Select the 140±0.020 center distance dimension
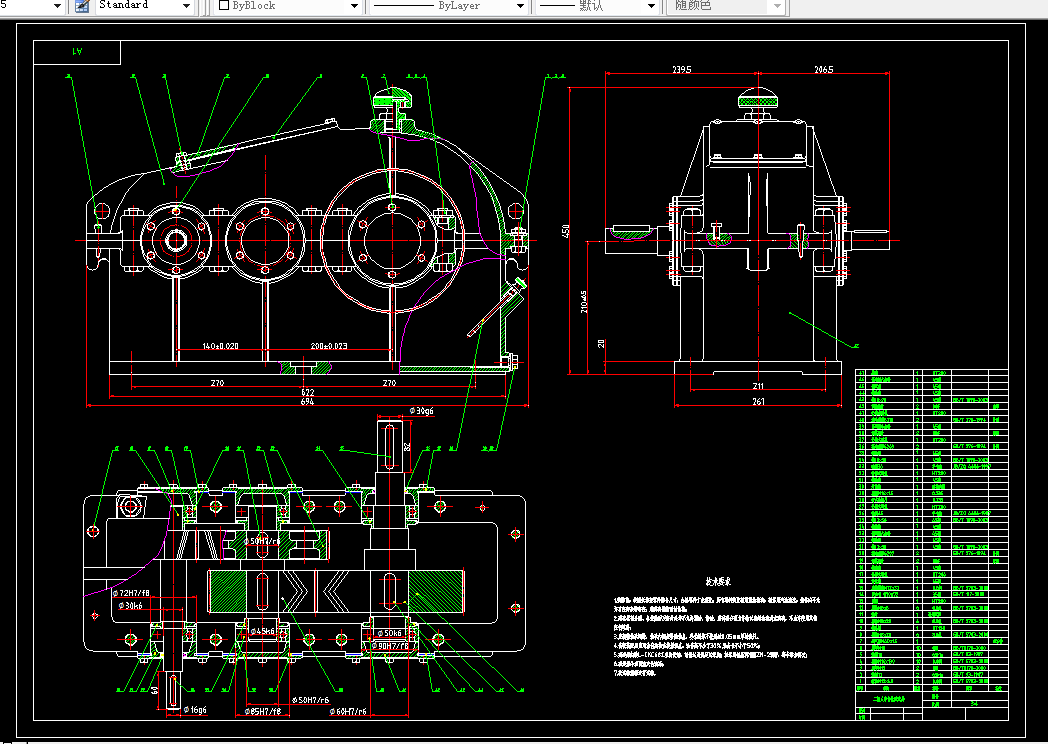The height and width of the screenshot is (744, 1048). click(x=220, y=346)
